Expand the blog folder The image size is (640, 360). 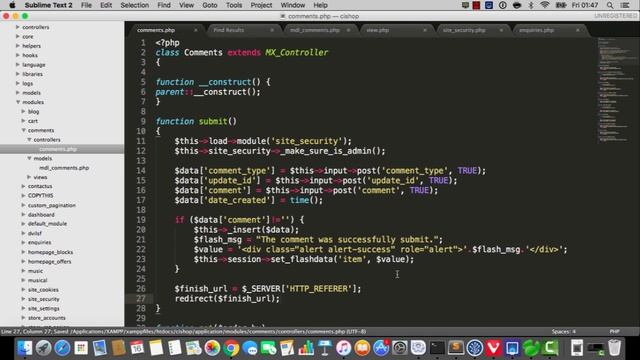[x=24, y=111]
